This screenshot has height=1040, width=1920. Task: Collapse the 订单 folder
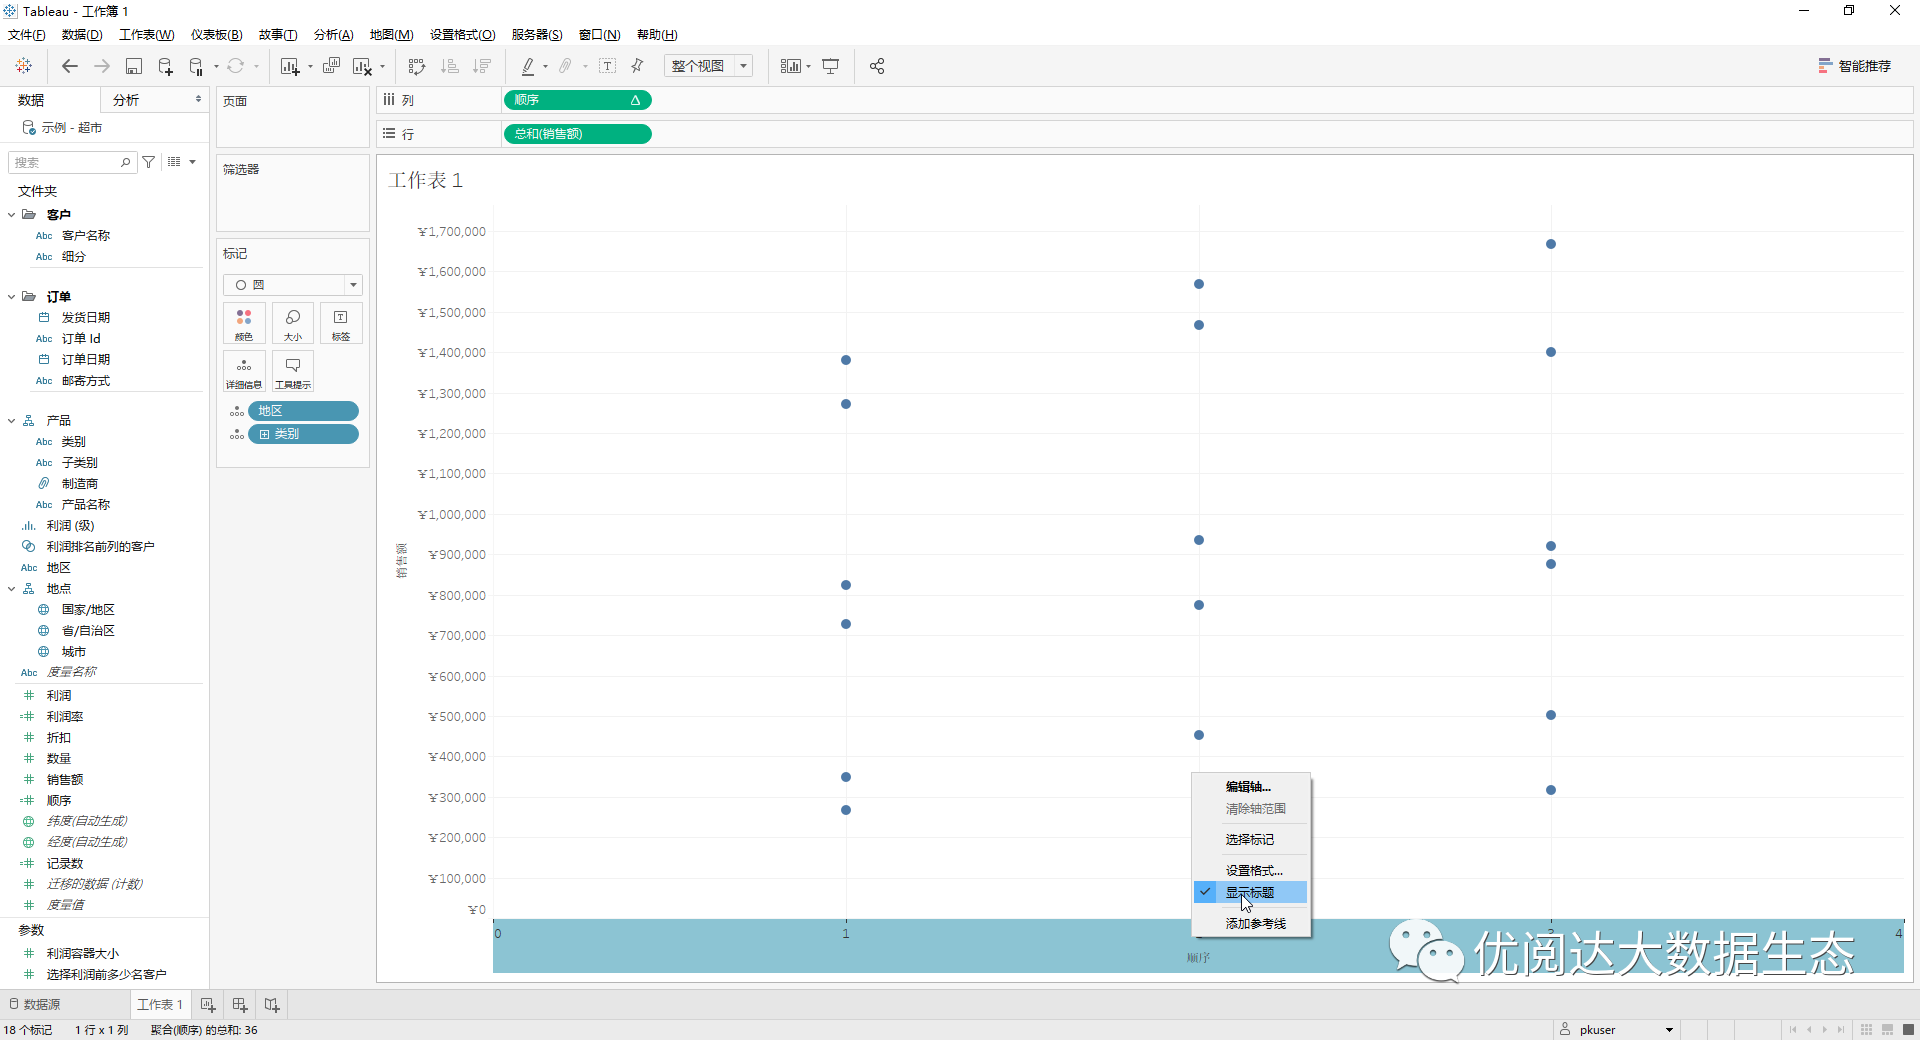(x=12, y=296)
